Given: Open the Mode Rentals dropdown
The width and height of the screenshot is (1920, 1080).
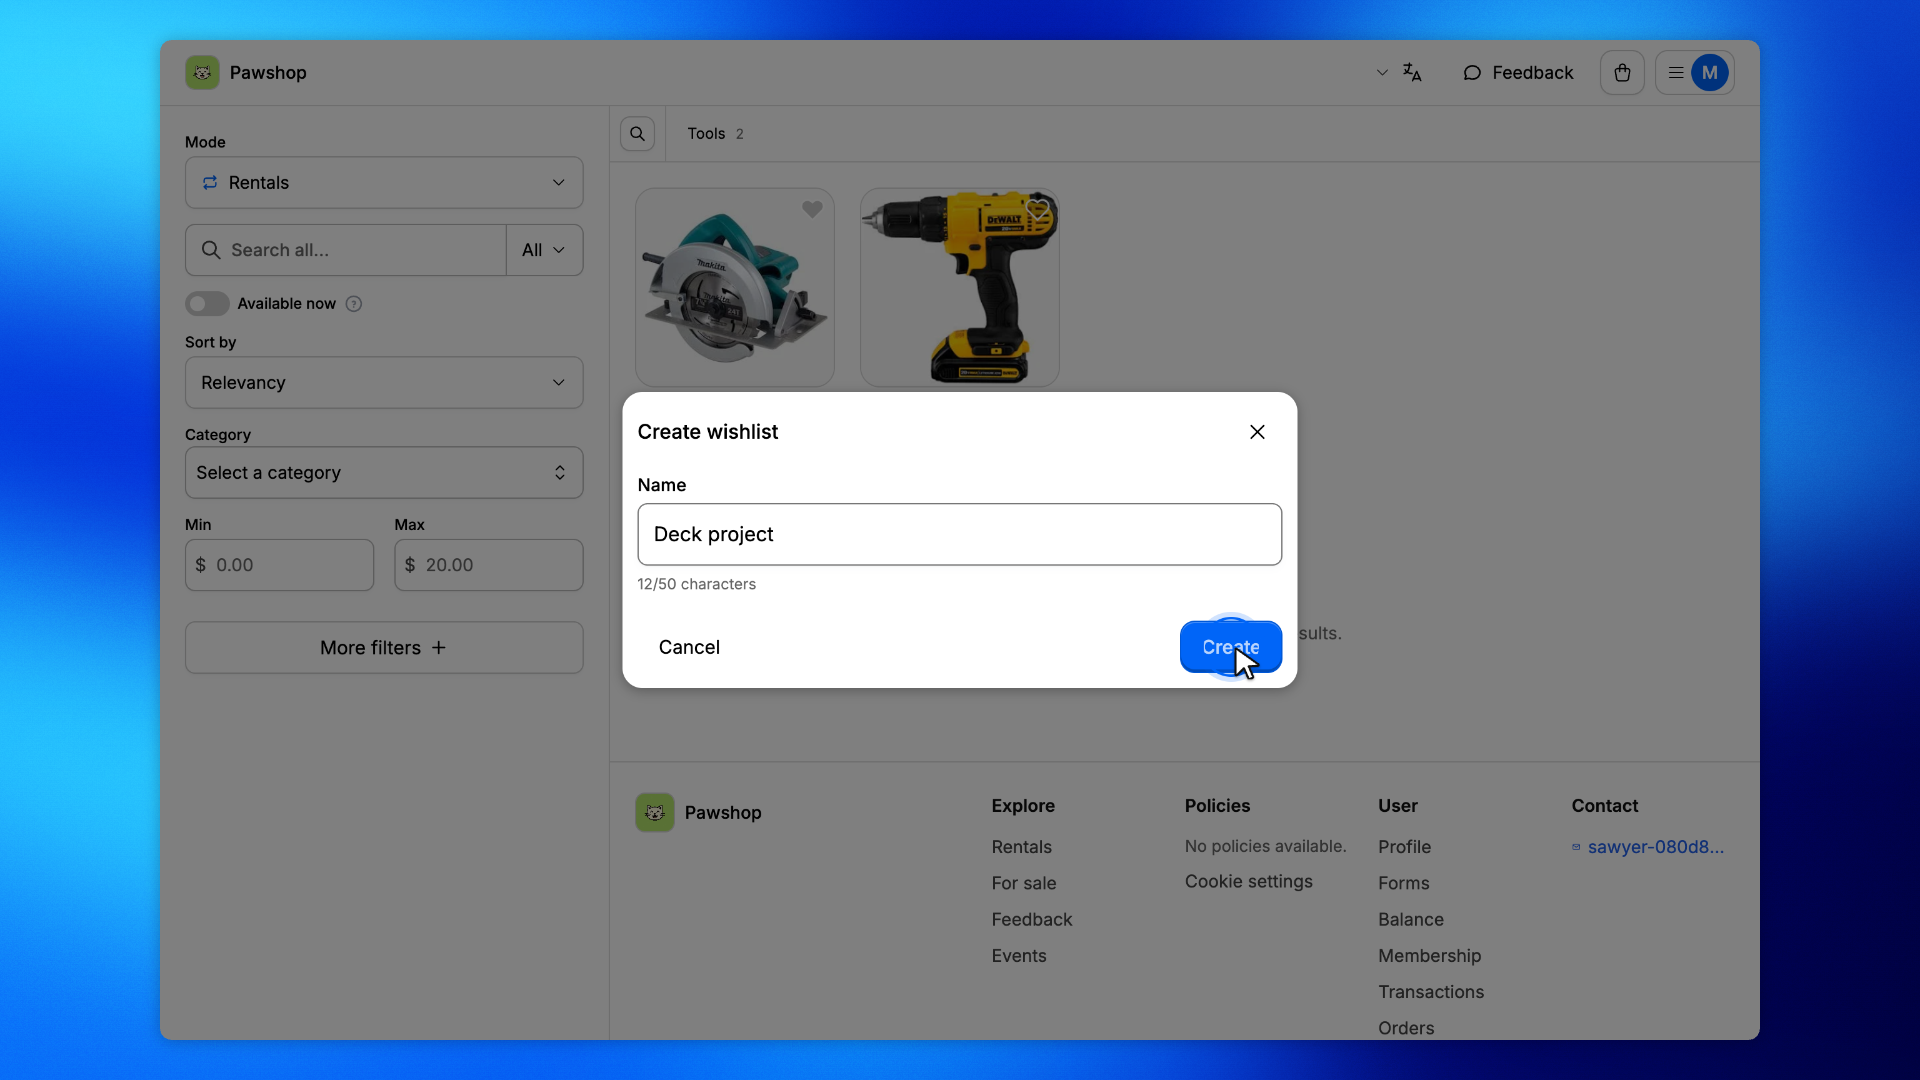Looking at the screenshot, I should point(384,183).
